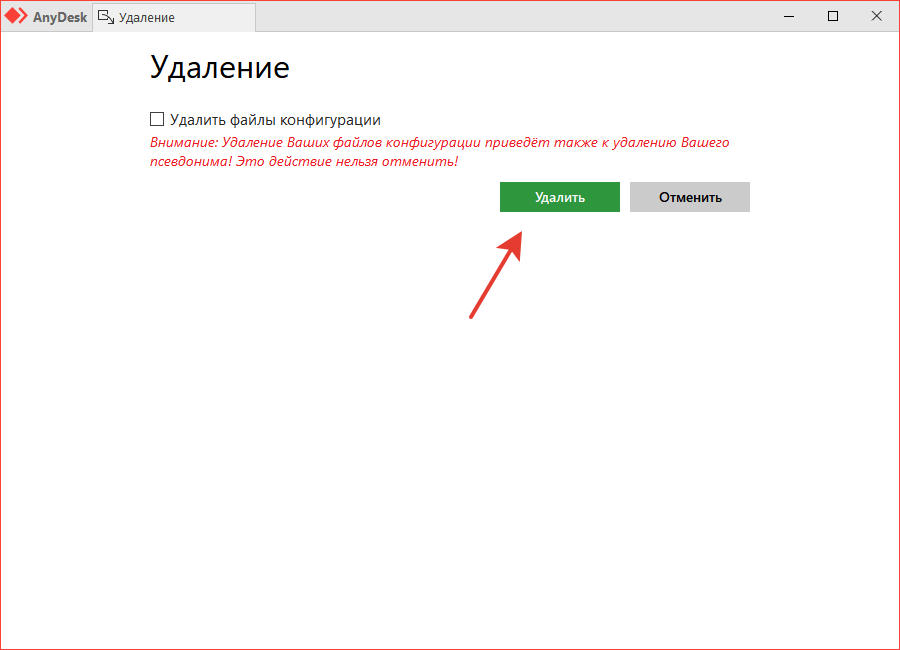The image size is (900, 650).
Task: Enable Удалить файлы конфигурации checkbox
Action: (x=157, y=119)
